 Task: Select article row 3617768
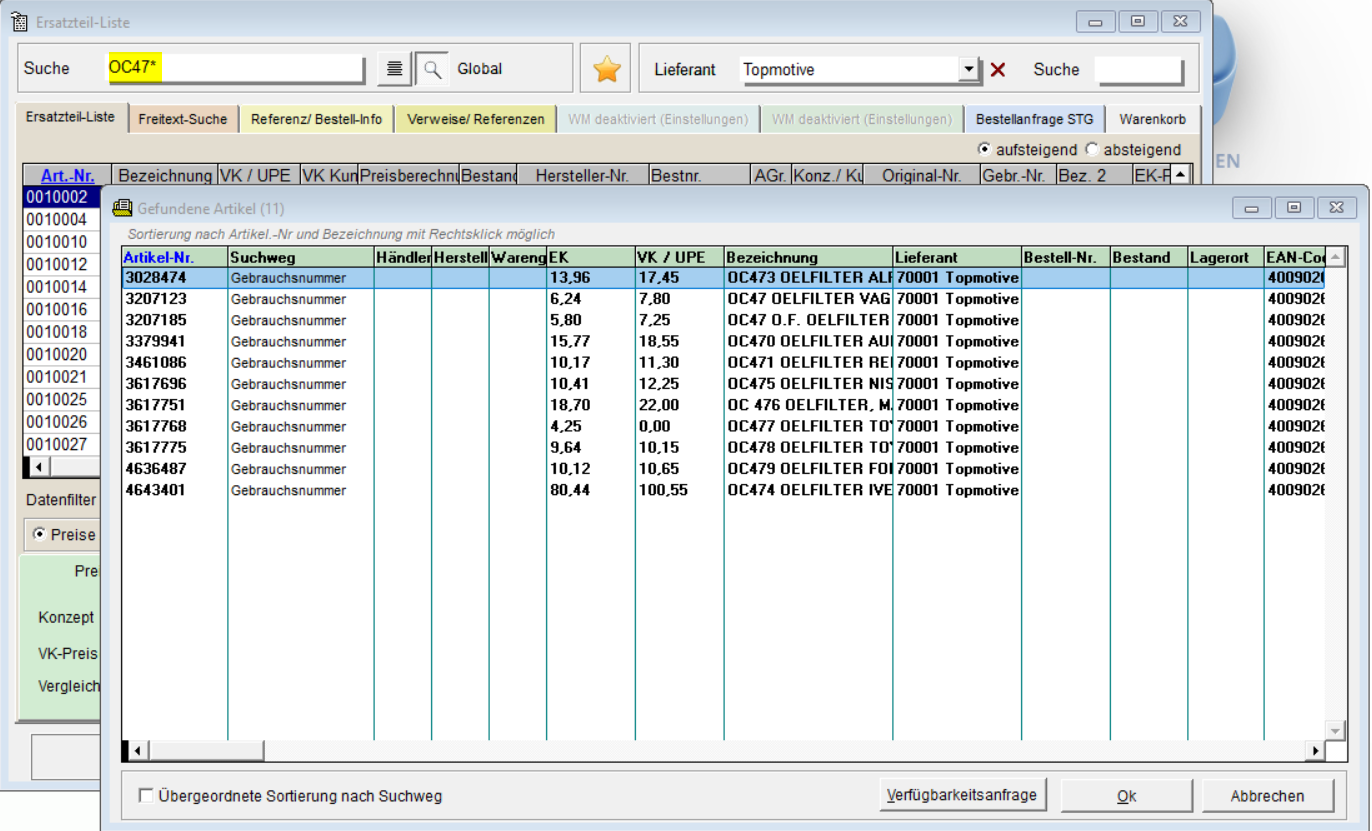coord(723,426)
